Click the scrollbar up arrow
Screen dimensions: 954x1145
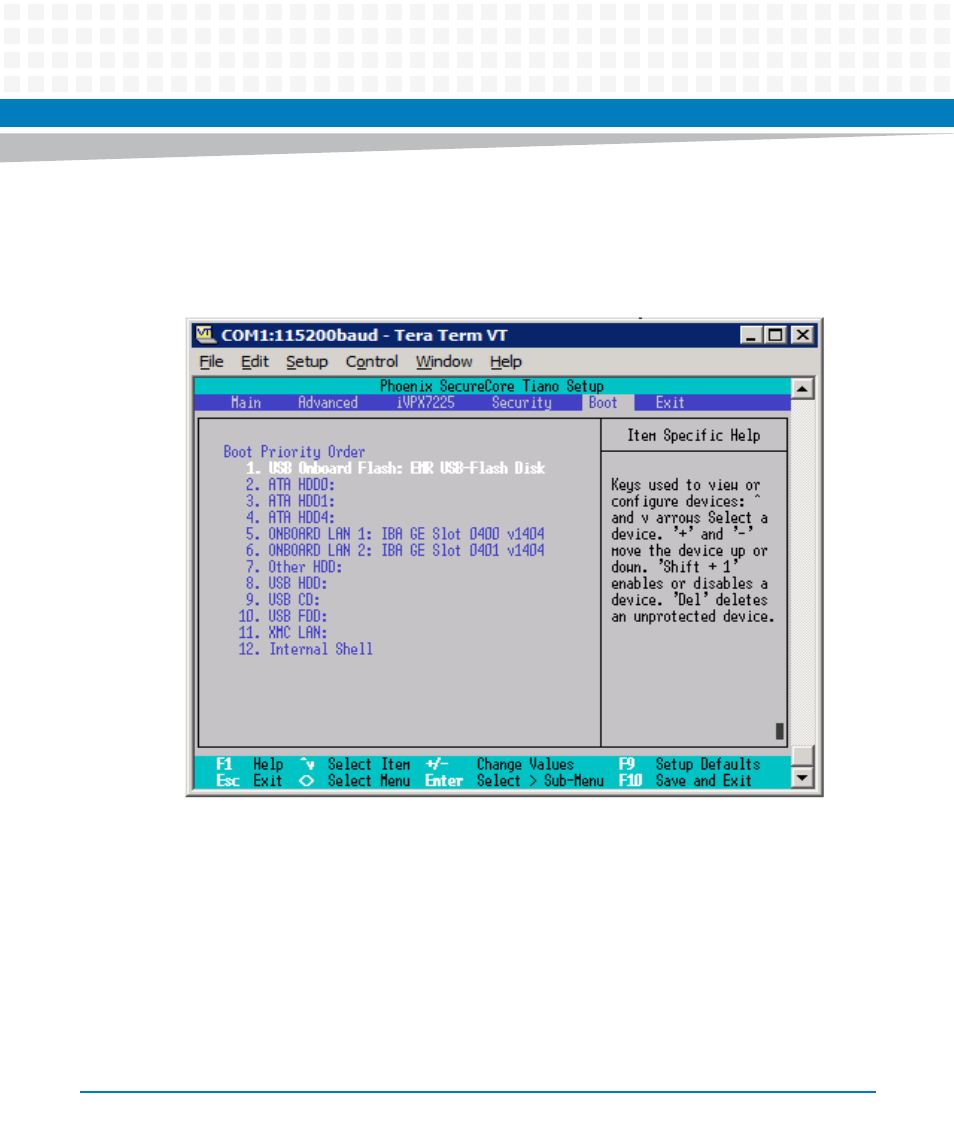pos(802,388)
